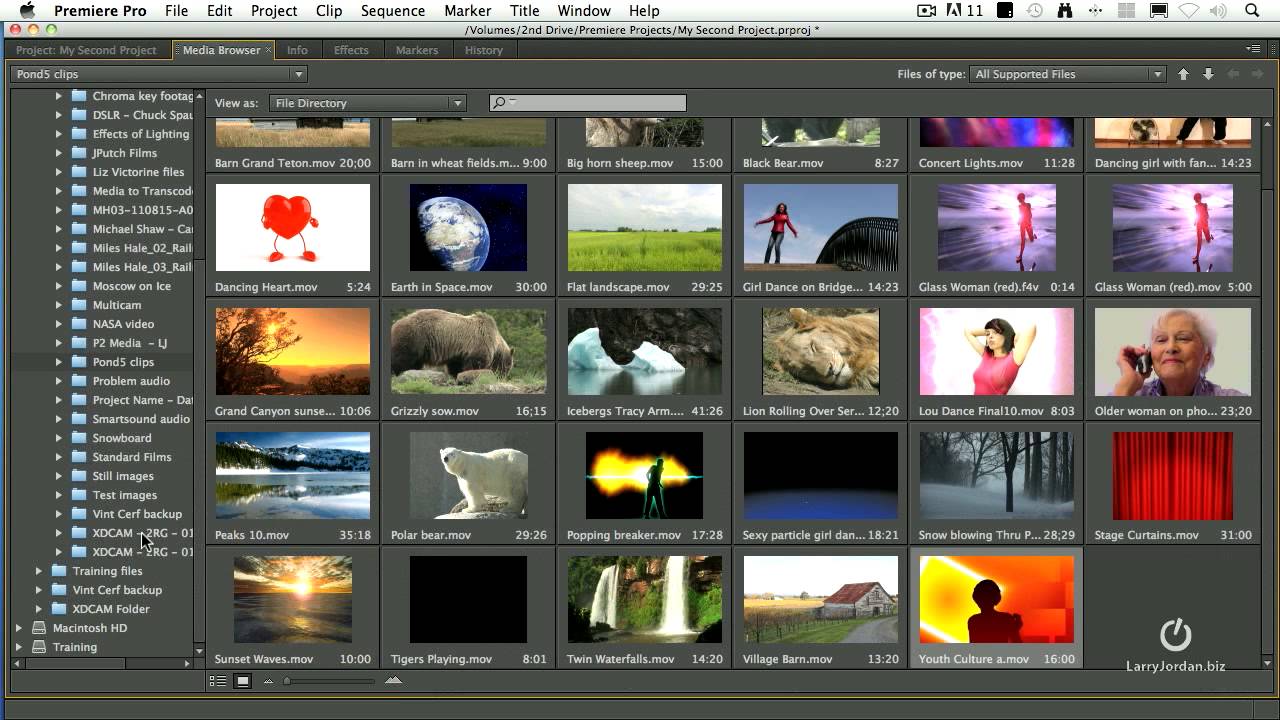Click the down arrow navigation icon
The image size is (1280, 720).
tap(1208, 74)
